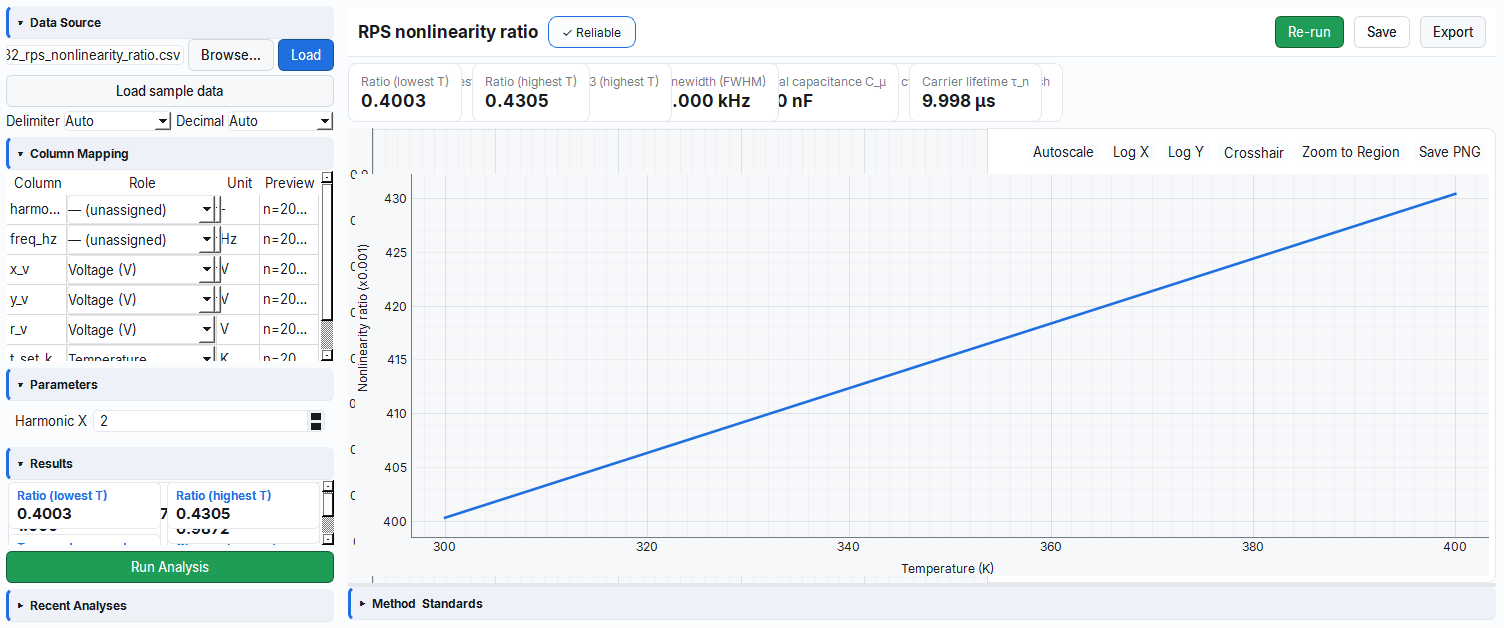
Task: Collapse the Parameters section
Action: coord(170,384)
